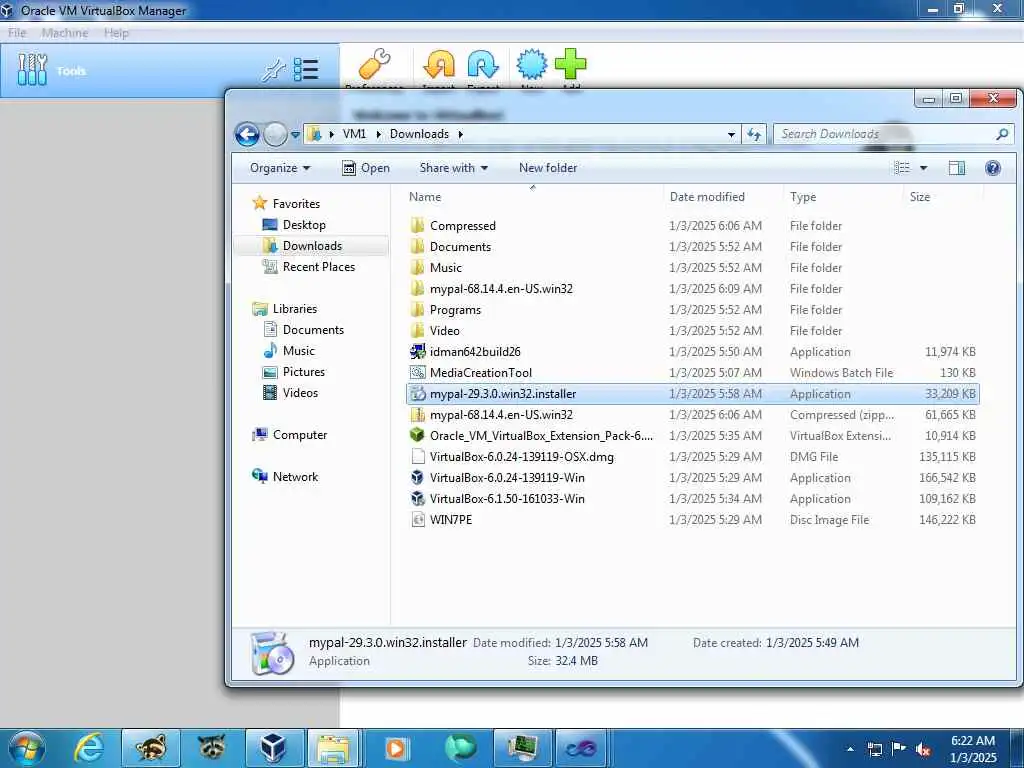The width and height of the screenshot is (1024, 768).
Task: Click the Open button in Explorer toolbar
Action: point(366,168)
